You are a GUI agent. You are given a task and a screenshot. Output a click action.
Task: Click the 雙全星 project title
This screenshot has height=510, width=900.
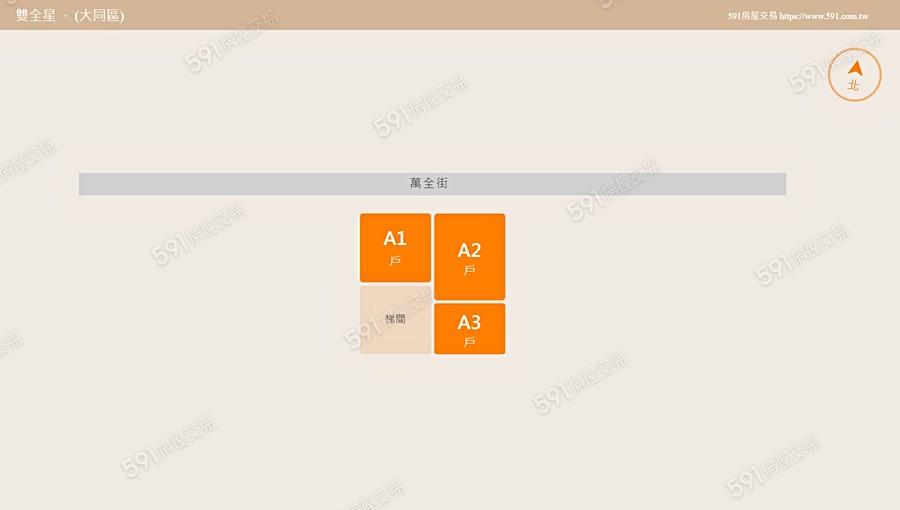coord(36,15)
